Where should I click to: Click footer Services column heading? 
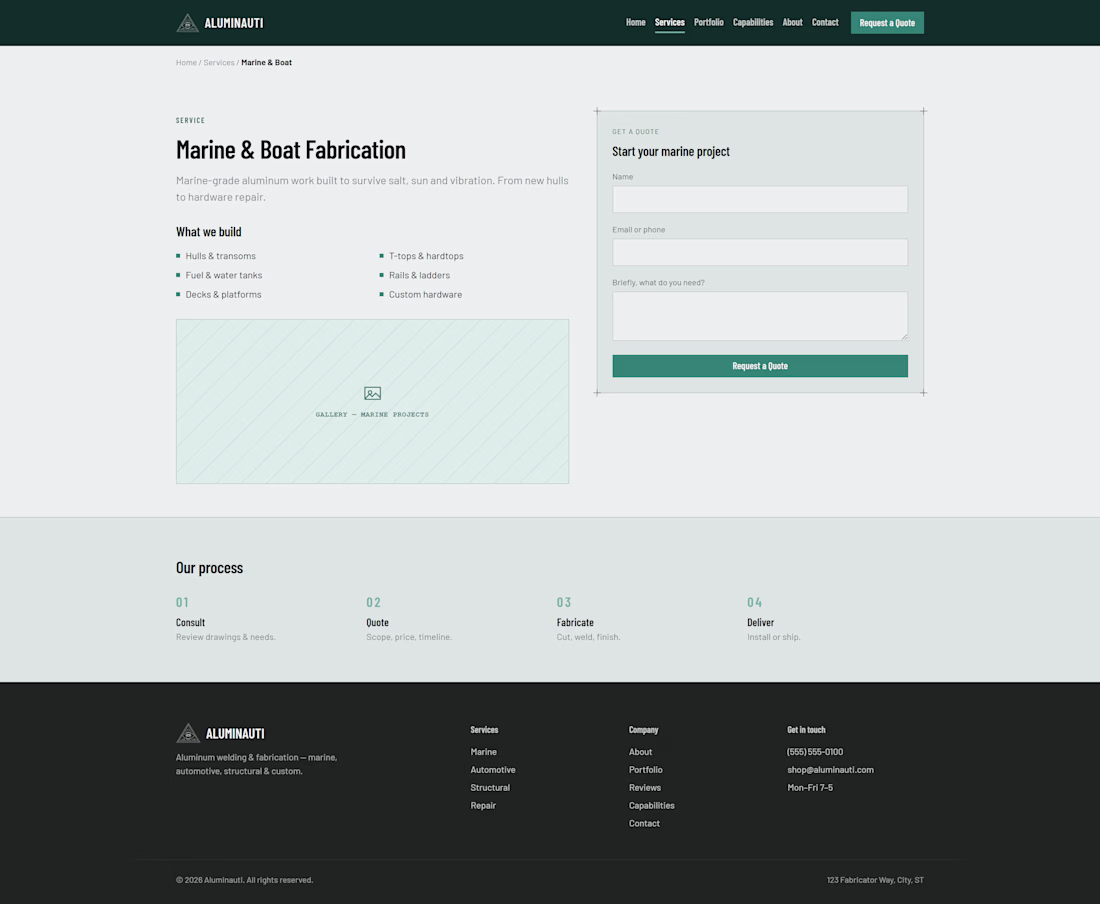point(484,730)
